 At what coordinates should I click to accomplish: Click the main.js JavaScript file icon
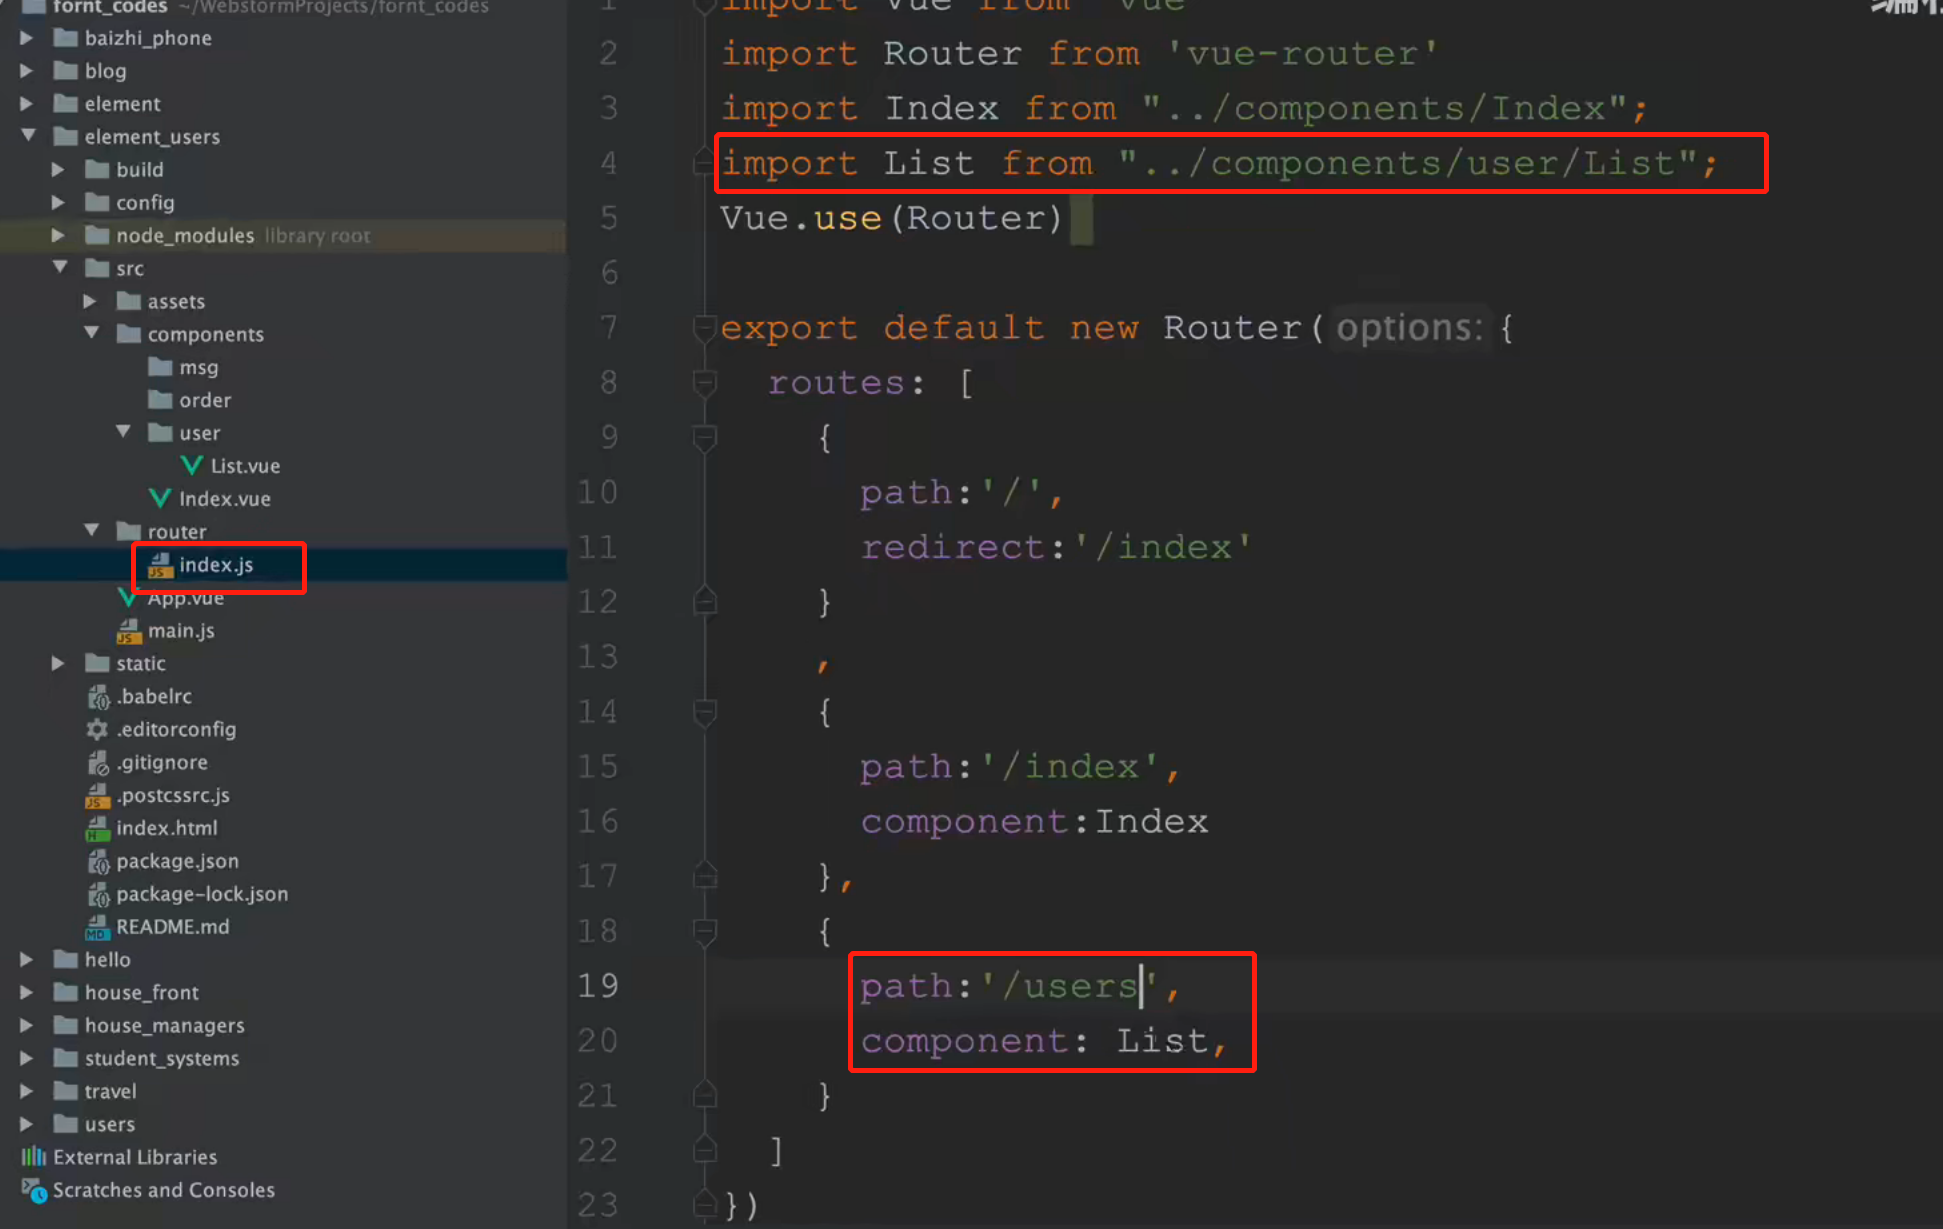tap(129, 631)
